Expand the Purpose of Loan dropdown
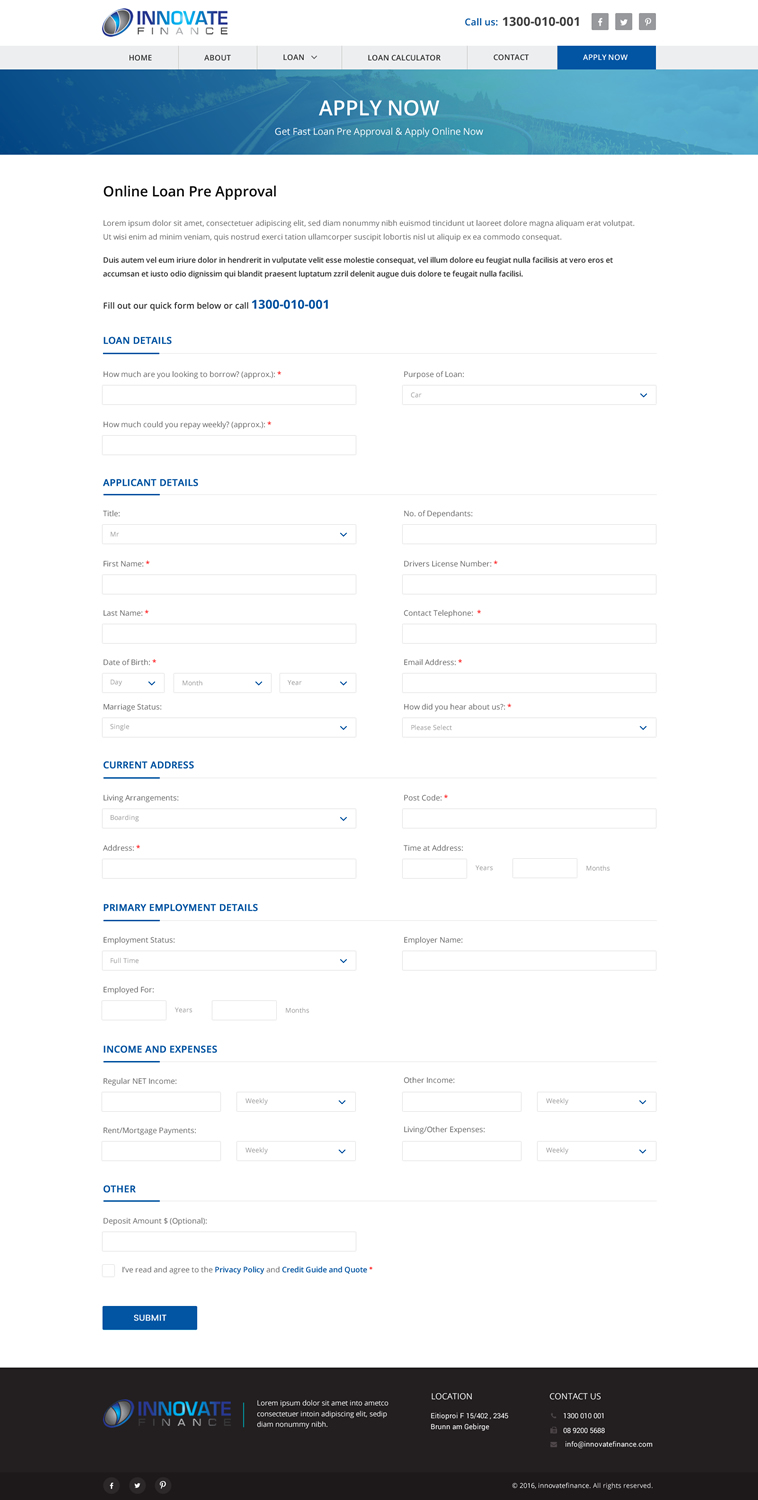Screen dimensions: 758x1500 pyautogui.click(x=529, y=395)
